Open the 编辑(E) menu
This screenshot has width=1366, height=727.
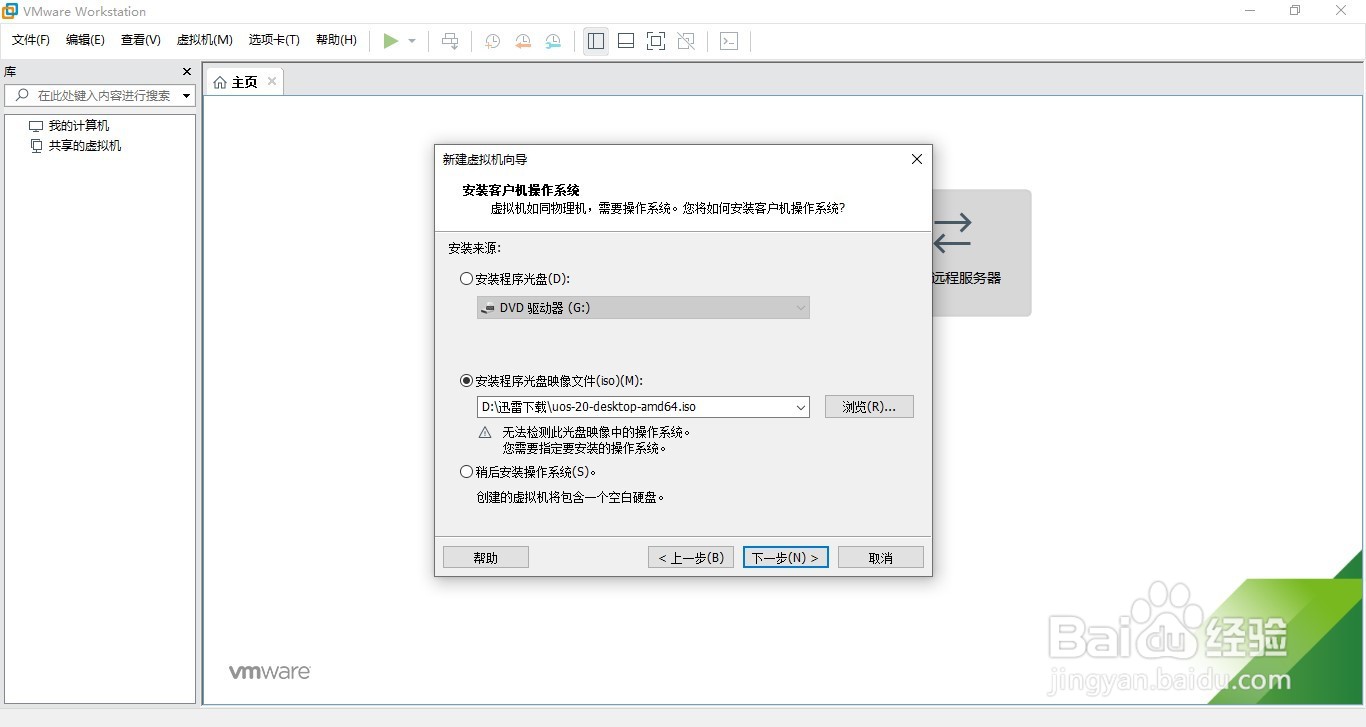(85, 40)
